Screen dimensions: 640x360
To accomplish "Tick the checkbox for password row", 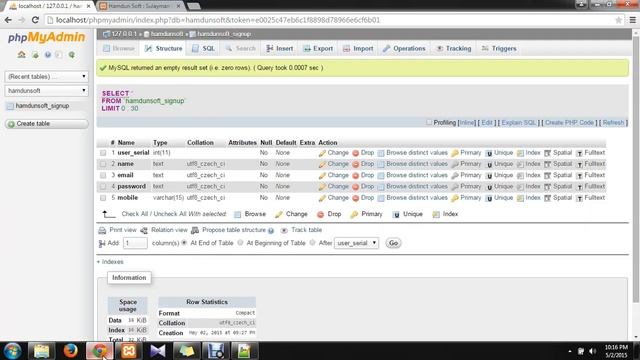I will (103, 187).
